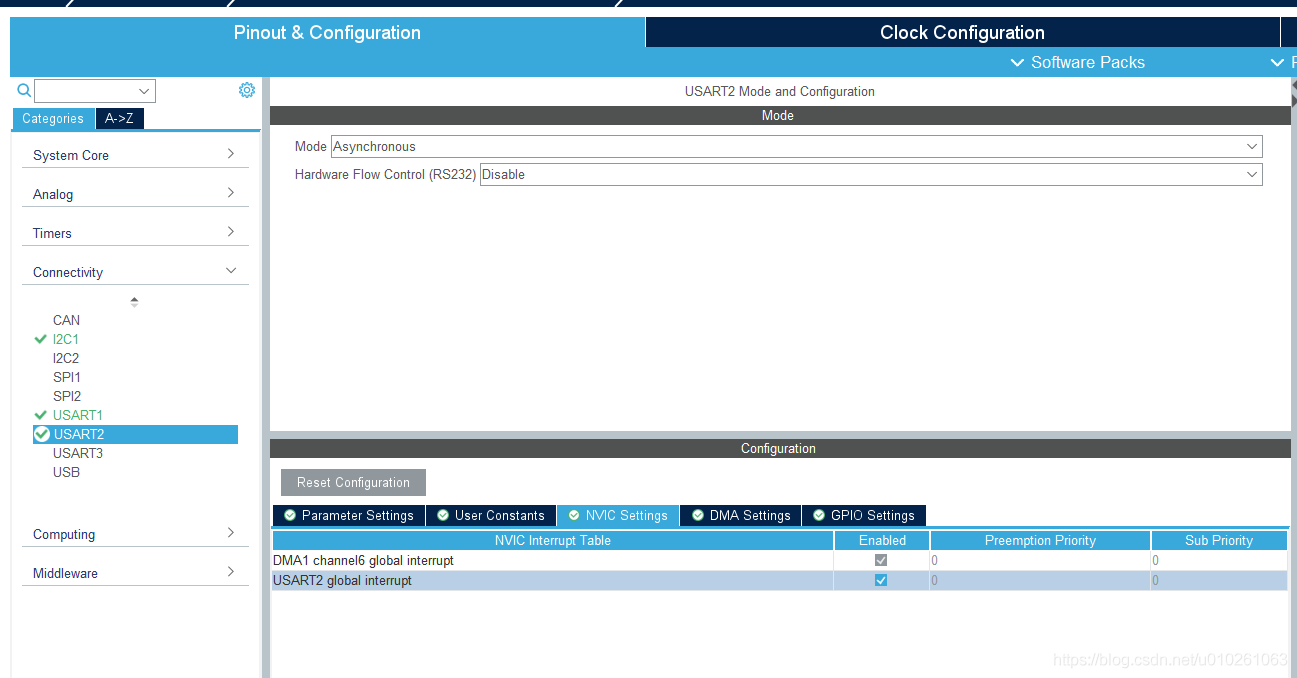Select I2C1 peripheral
The width and height of the screenshot is (1297, 678).
[x=66, y=339]
